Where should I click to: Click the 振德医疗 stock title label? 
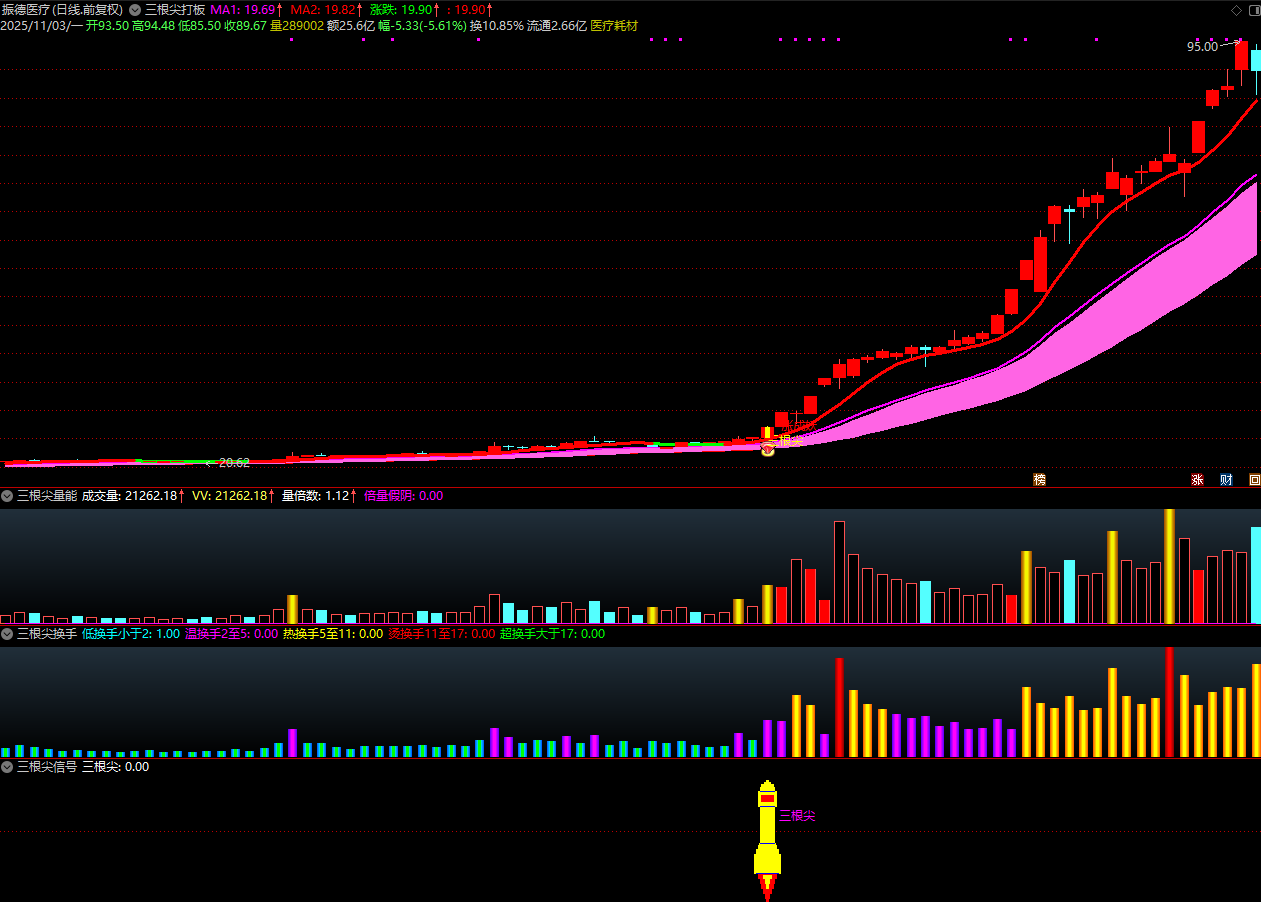(28, 10)
